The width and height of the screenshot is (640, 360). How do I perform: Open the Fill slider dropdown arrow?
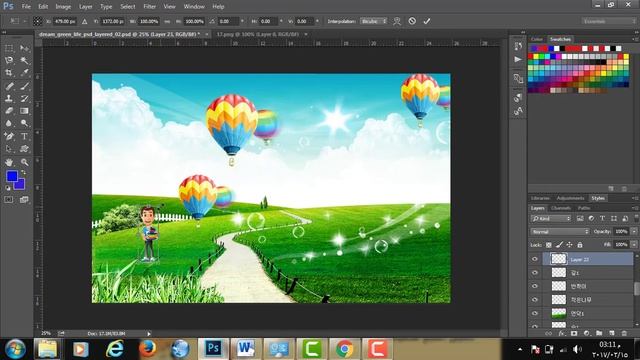pos(634,244)
